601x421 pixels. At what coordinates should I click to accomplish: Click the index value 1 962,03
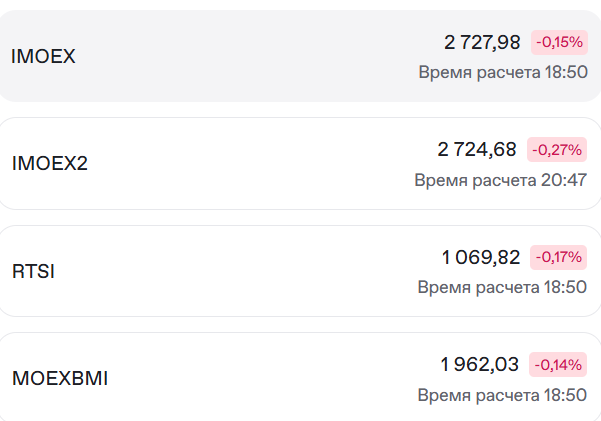[x=479, y=365]
